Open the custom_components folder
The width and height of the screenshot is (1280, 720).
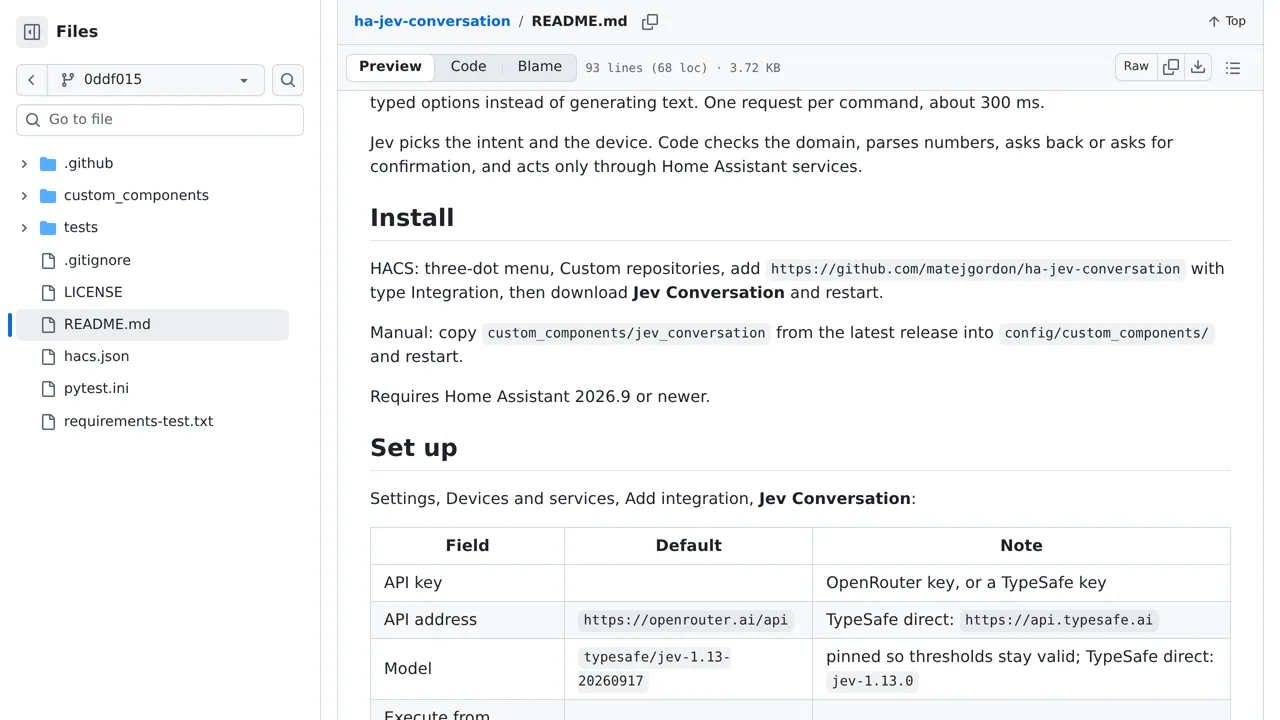pos(136,195)
